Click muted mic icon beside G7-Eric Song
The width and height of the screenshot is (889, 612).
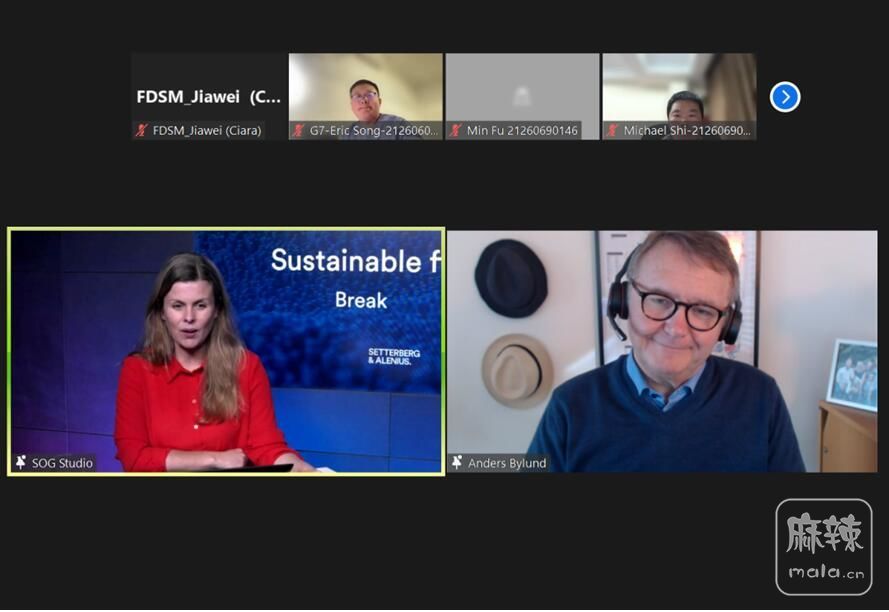coord(298,131)
